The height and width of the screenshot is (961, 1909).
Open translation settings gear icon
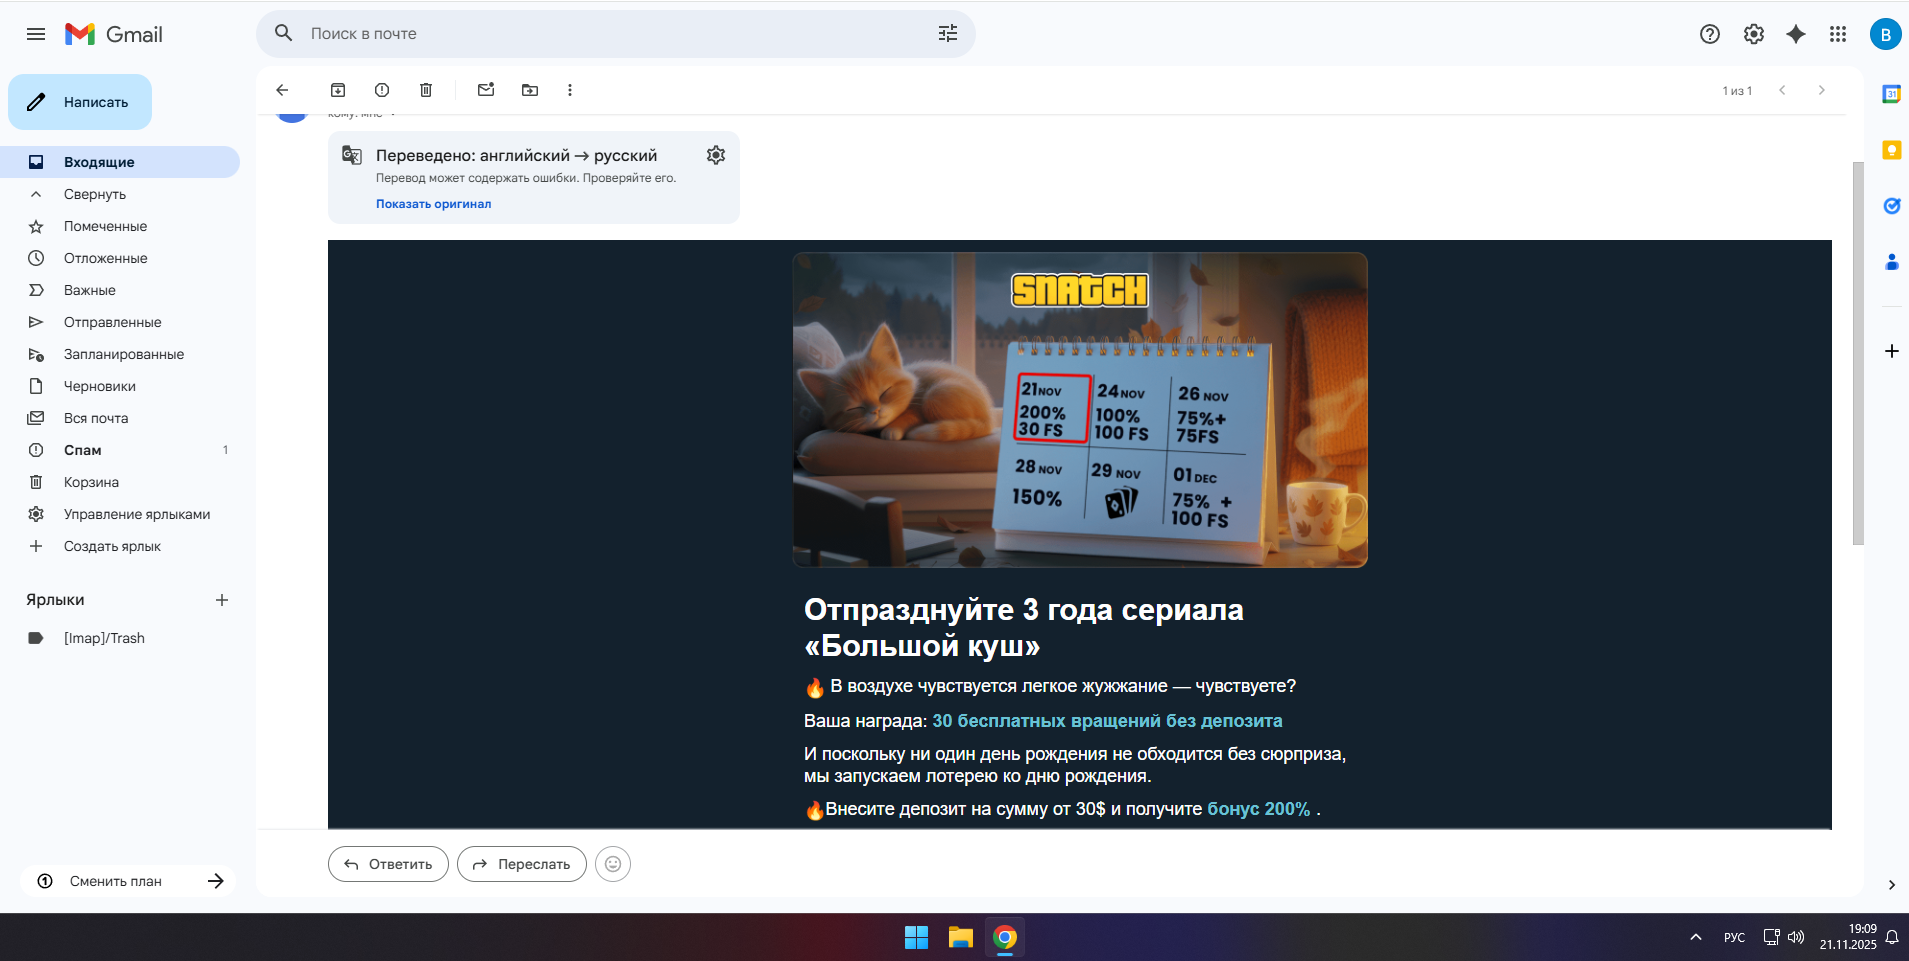click(x=716, y=155)
